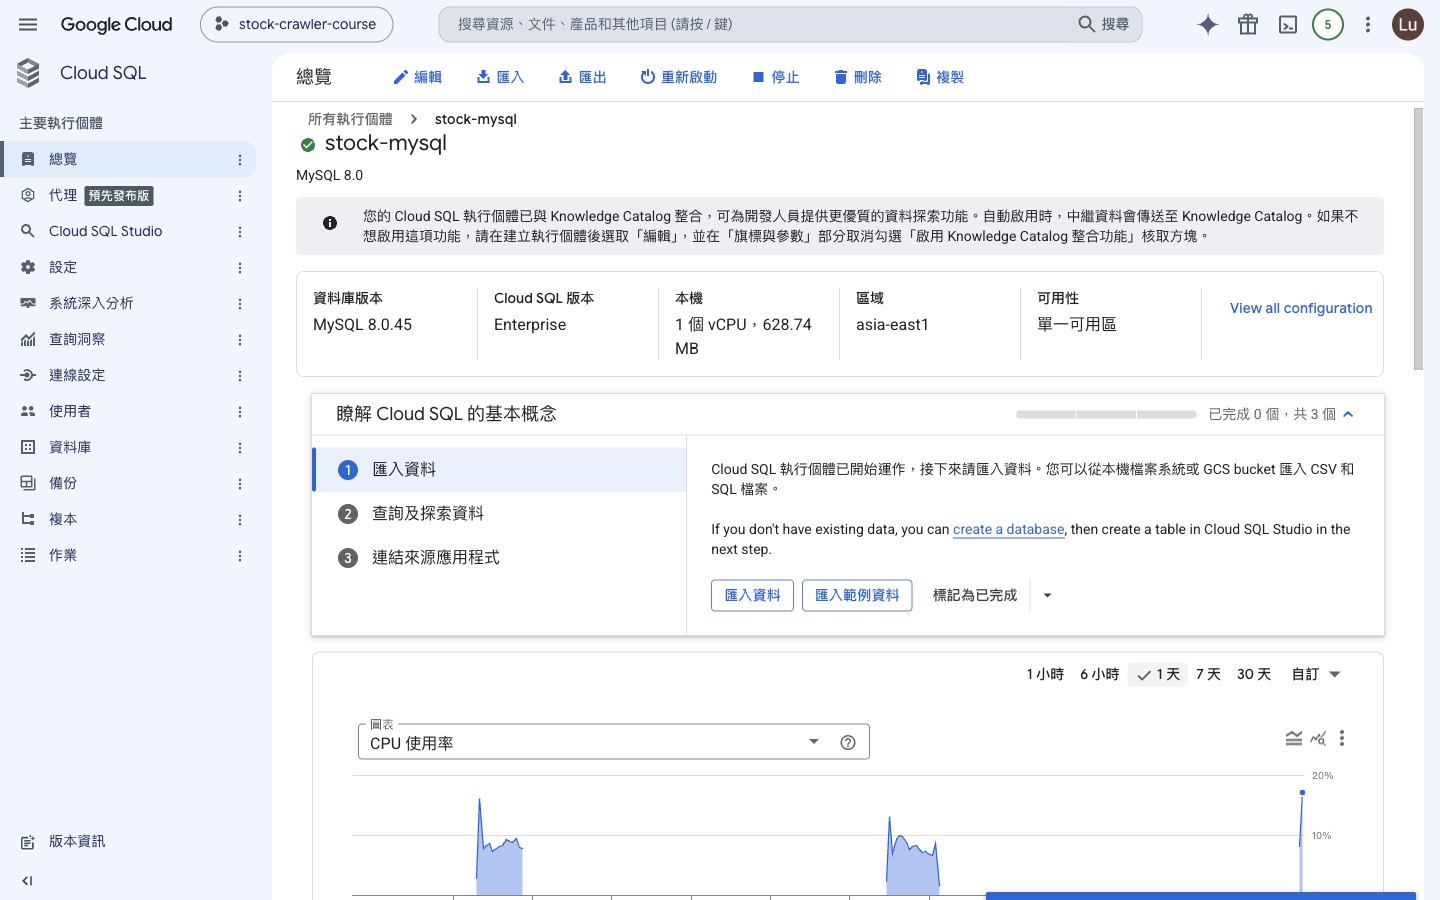Open 系統深入分析 in the sidebar
The width and height of the screenshot is (1440, 900).
(x=91, y=303)
